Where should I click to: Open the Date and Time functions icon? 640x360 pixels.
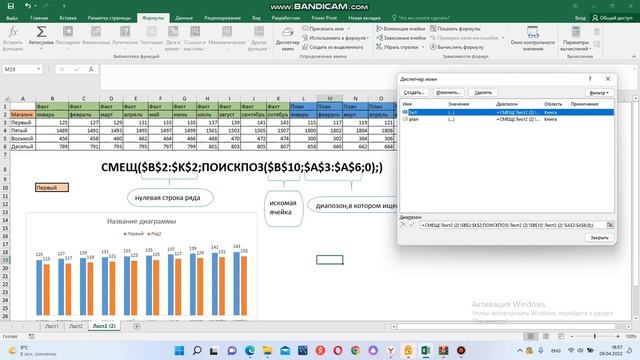point(173,32)
